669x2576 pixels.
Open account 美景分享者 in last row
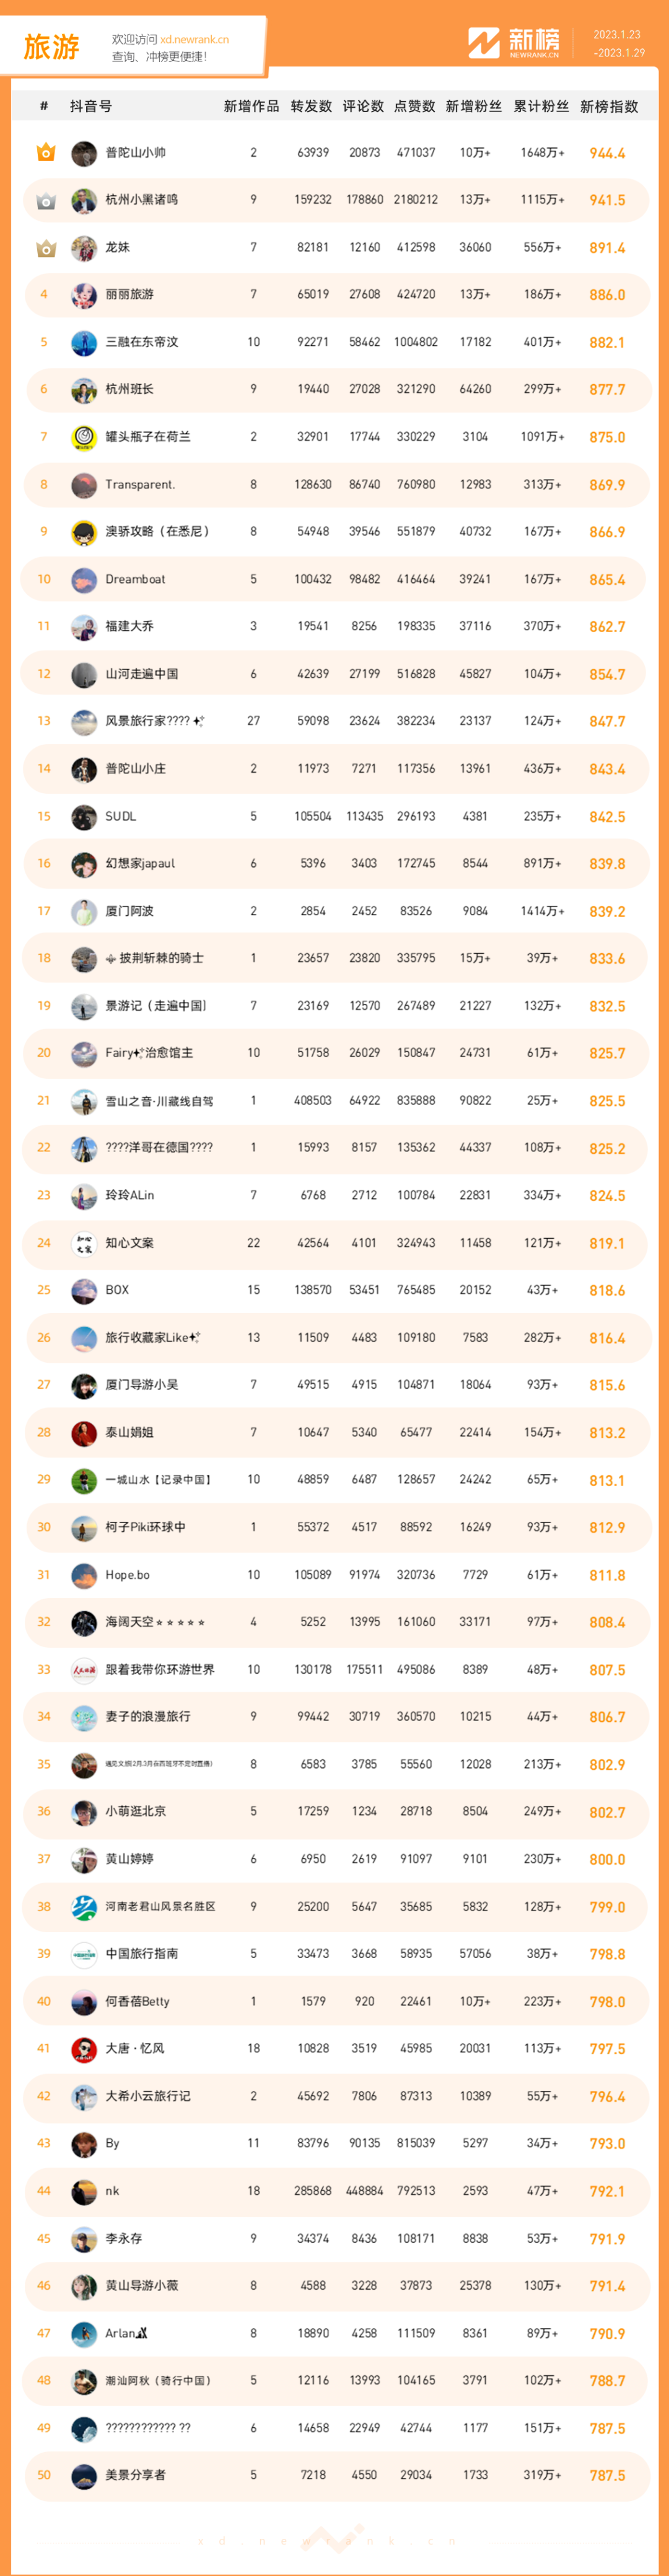coord(136,2475)
